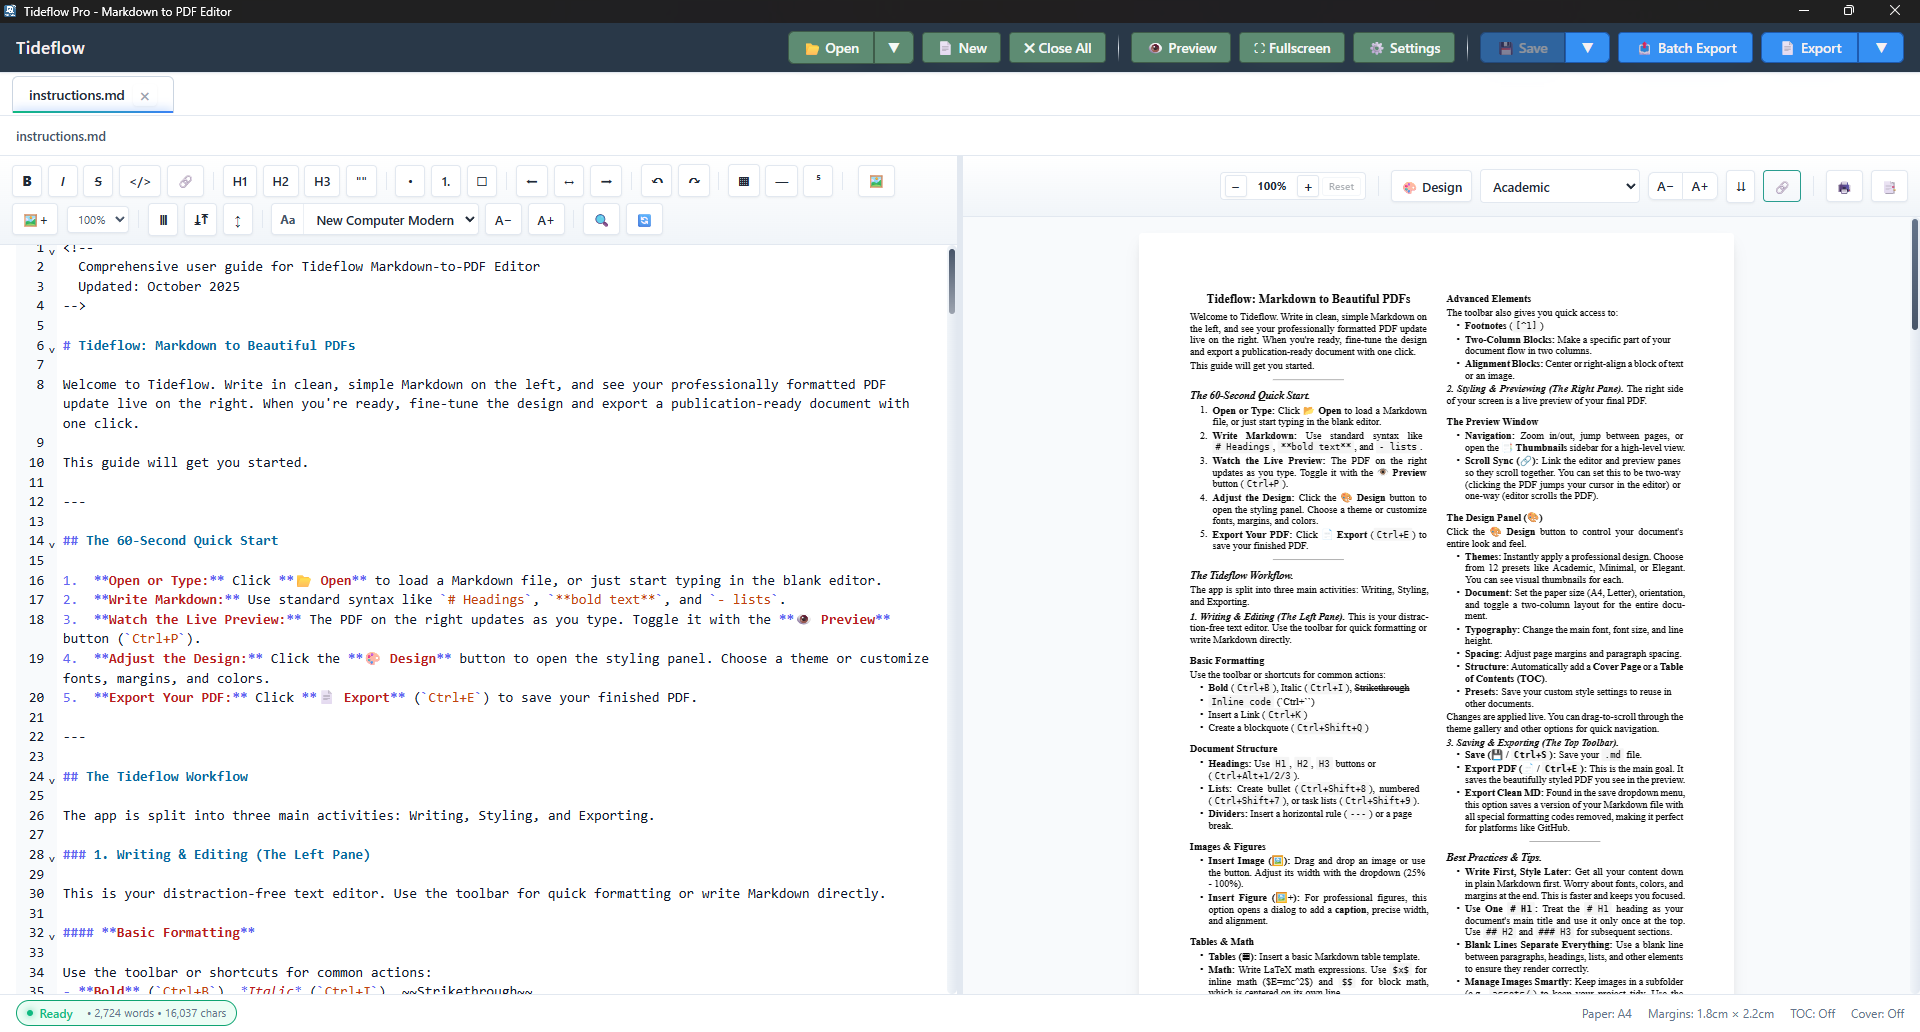Toggle bold formatting in the editor toolbar
The image size is (1920, 1032).
(x=26, y=181)
